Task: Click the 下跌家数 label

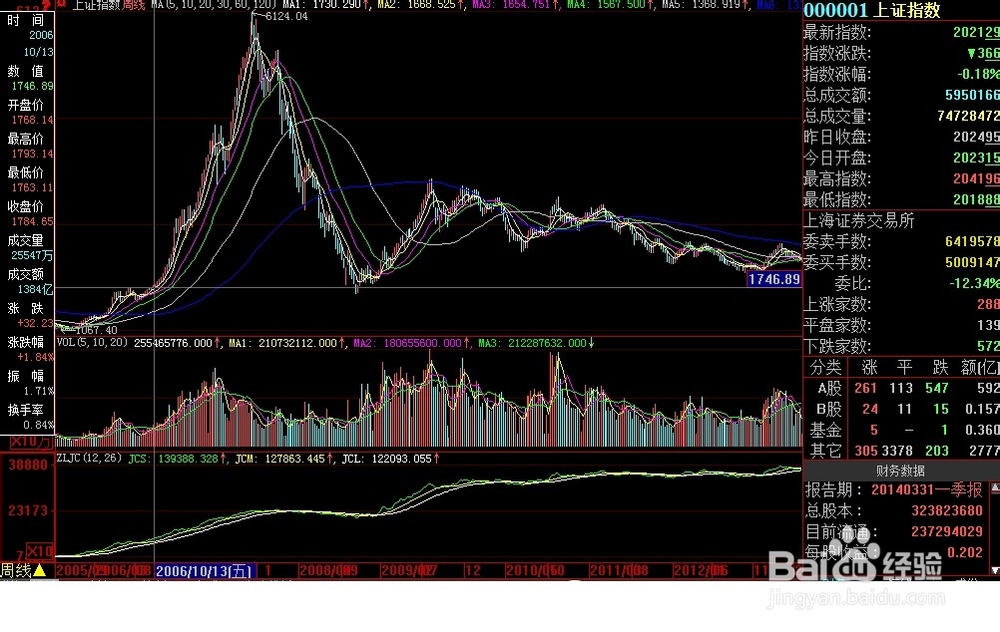Action: point(837,346)
